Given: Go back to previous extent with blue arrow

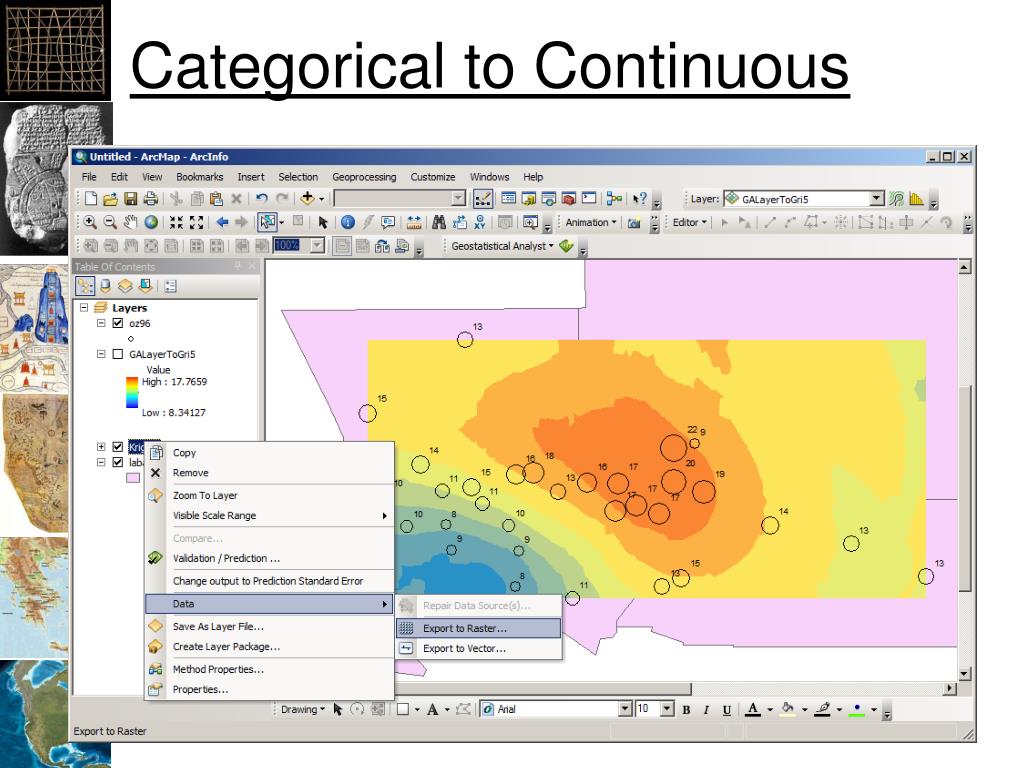Looking at the screenshot, I should coord(222,222).
